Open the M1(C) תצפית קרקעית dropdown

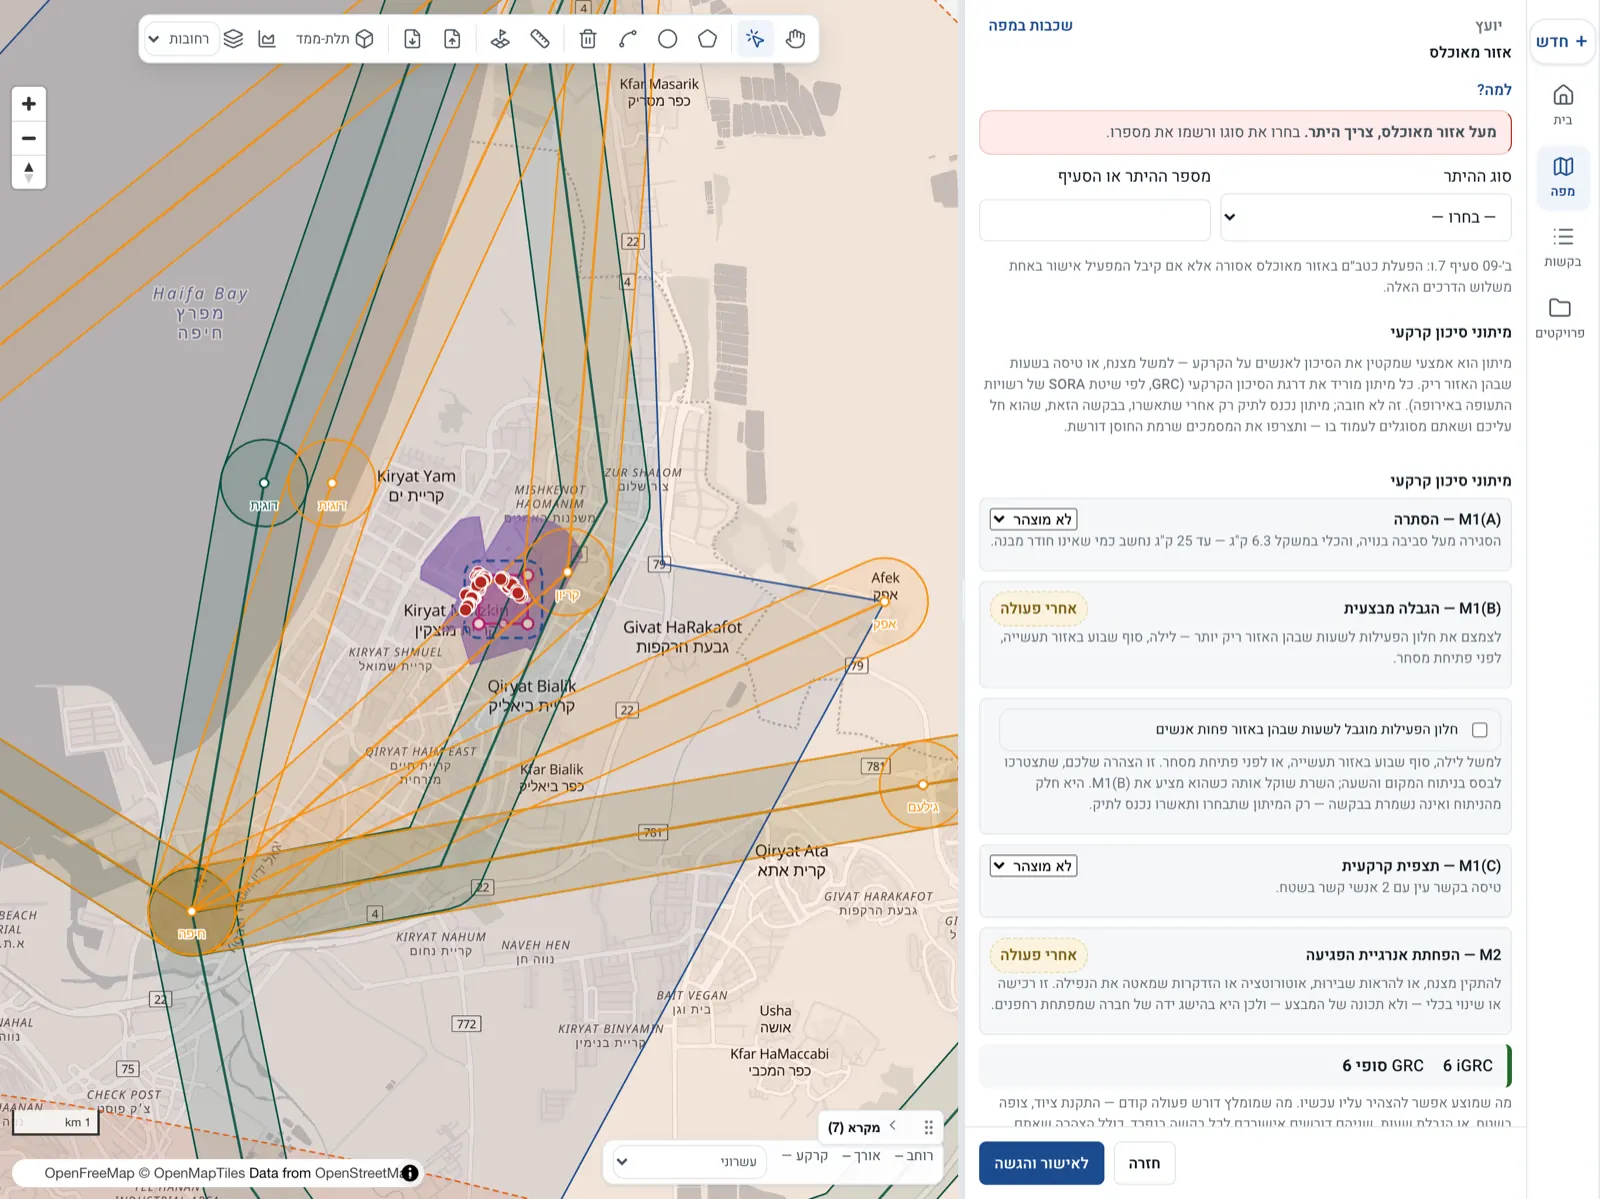[1034, 866]
